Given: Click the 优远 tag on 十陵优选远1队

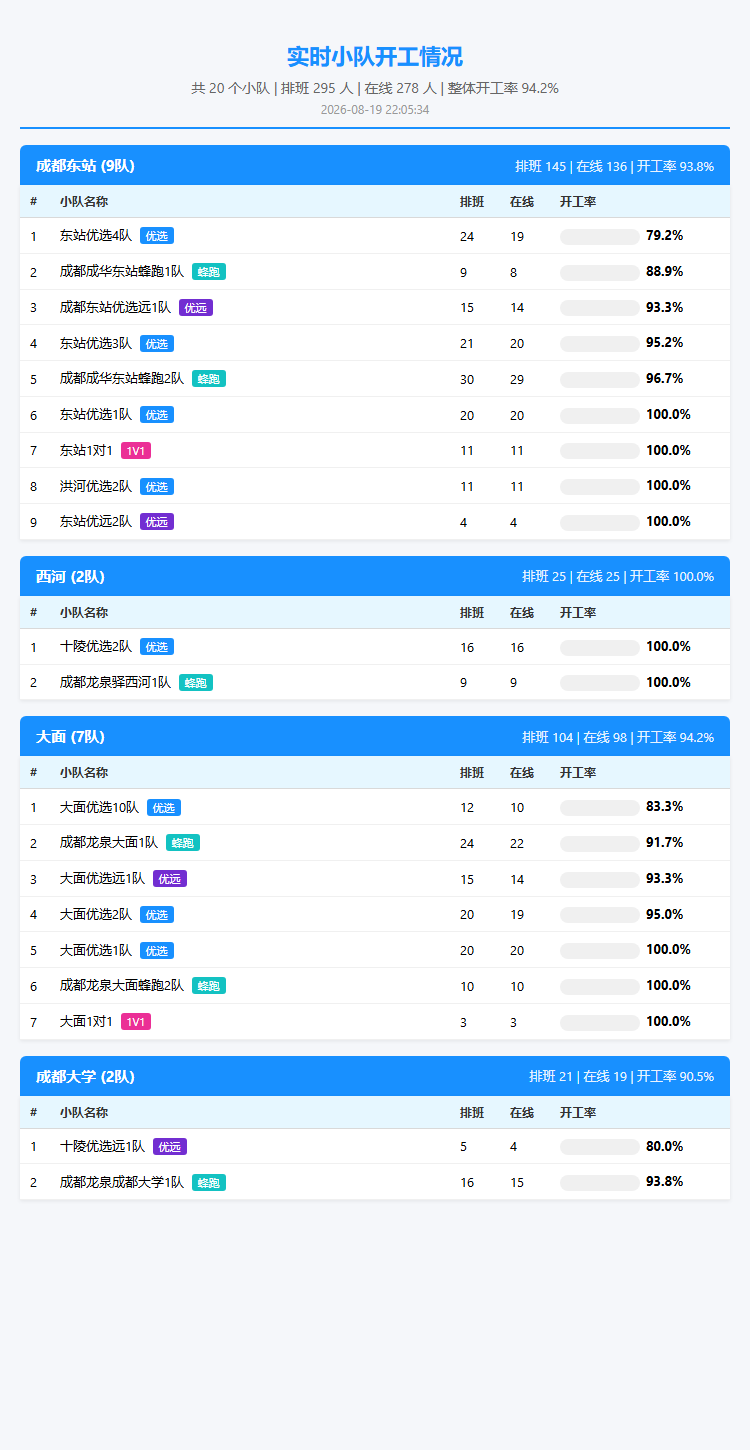Looking at the screenshot, I should pos(170,1147).
